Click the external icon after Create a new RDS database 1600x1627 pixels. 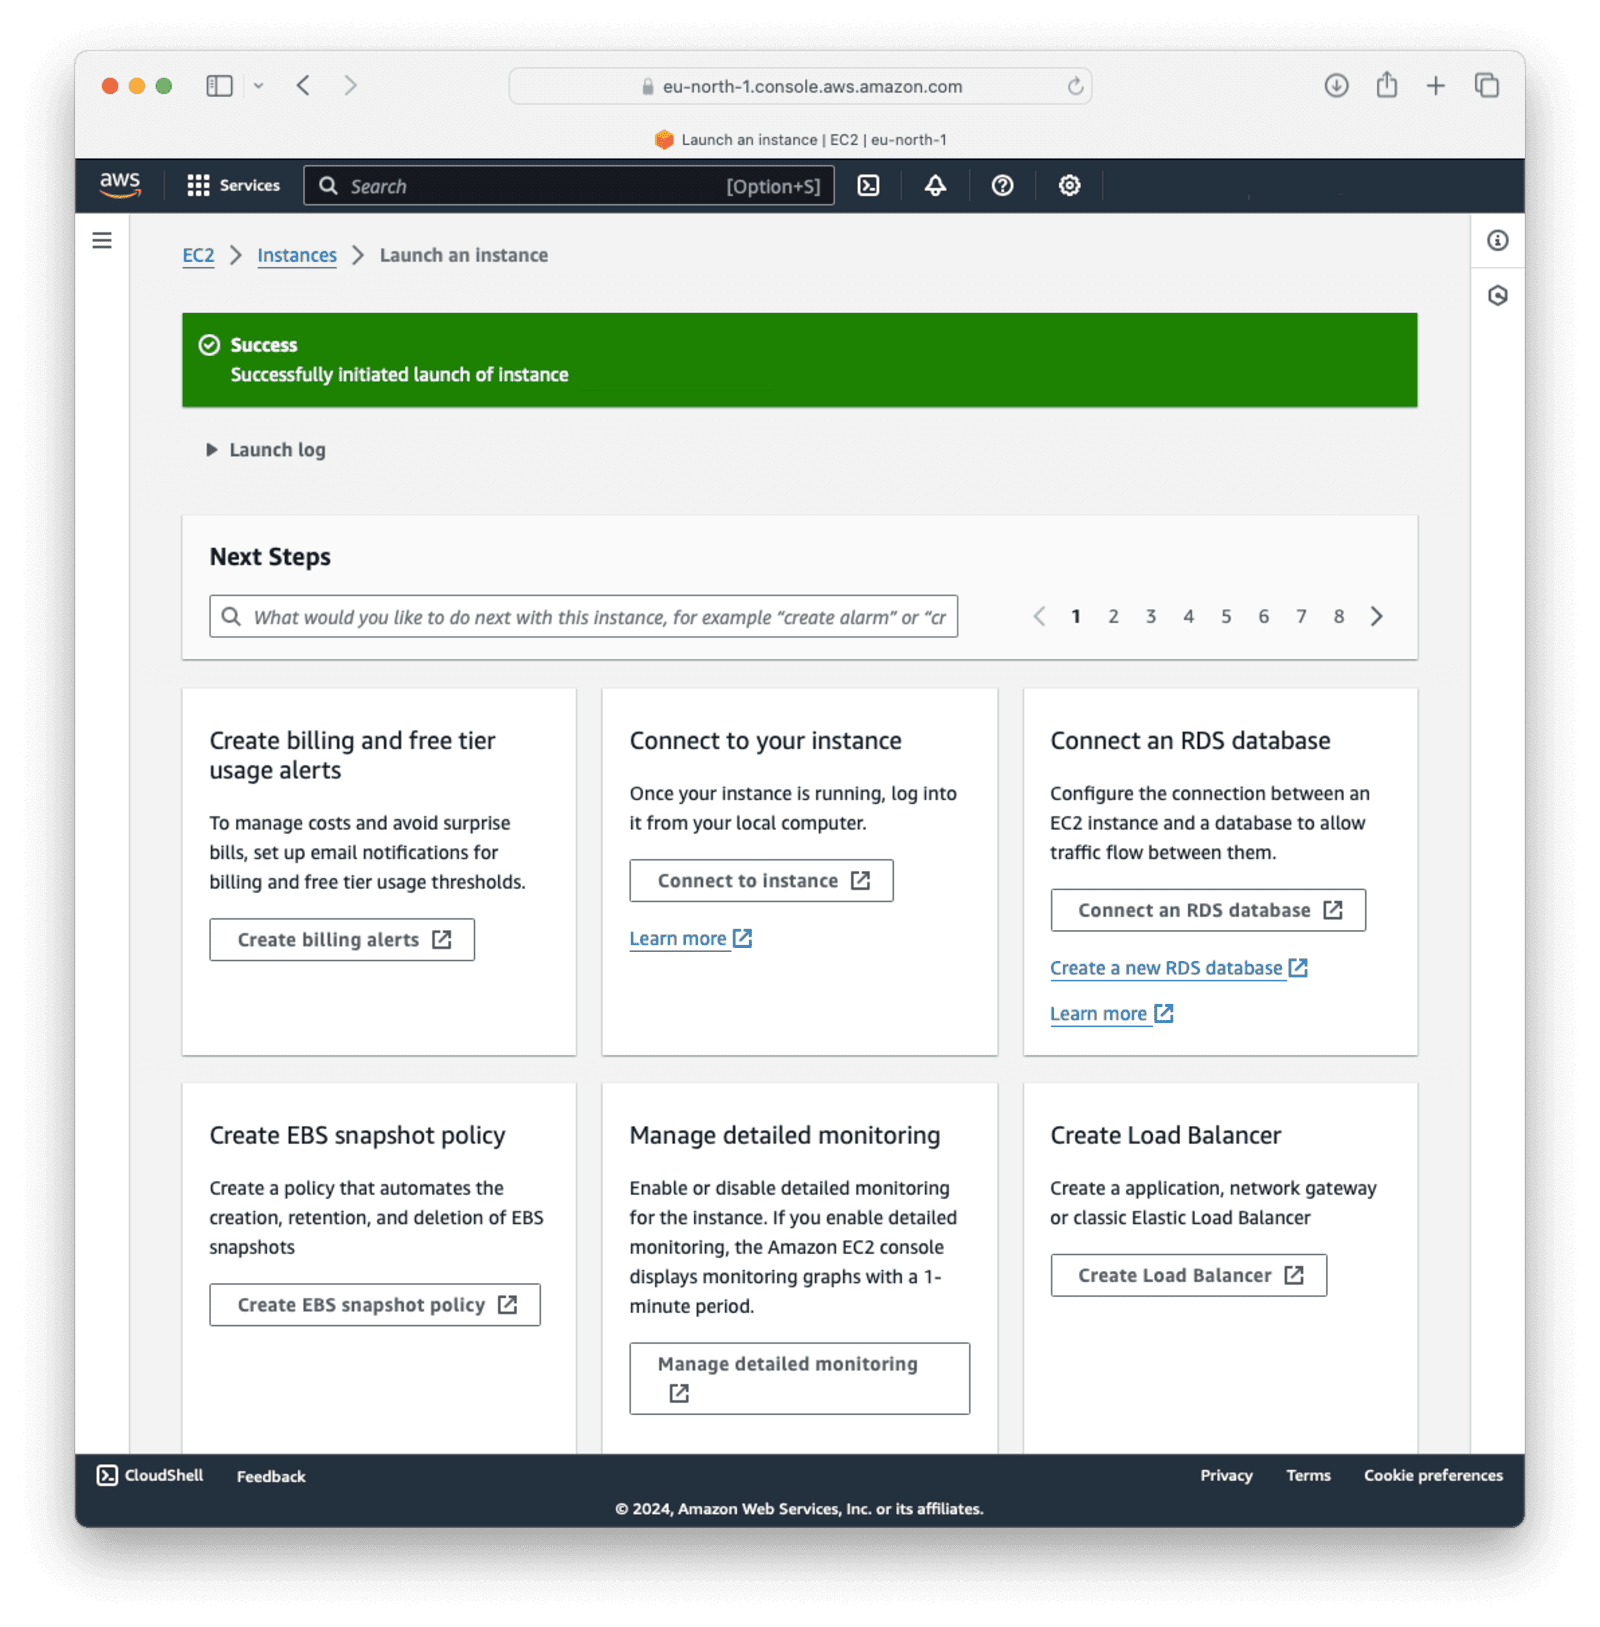(1298, 967)
